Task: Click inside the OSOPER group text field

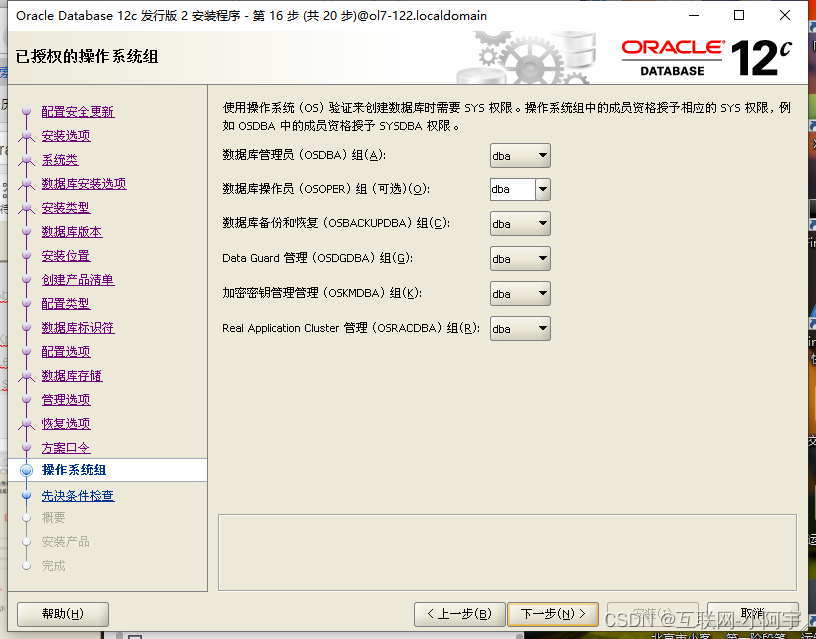Action: (x=513, y=189)
